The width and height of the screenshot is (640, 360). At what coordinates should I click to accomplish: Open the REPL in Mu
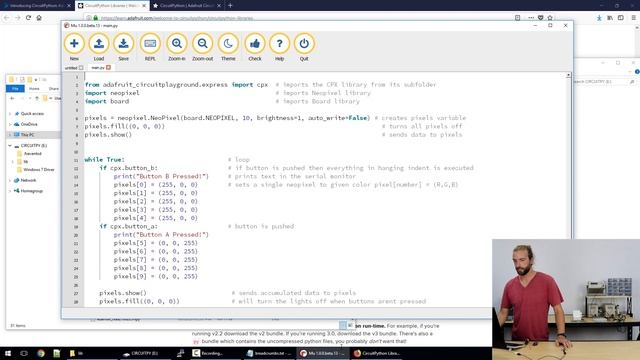[150, 44]
